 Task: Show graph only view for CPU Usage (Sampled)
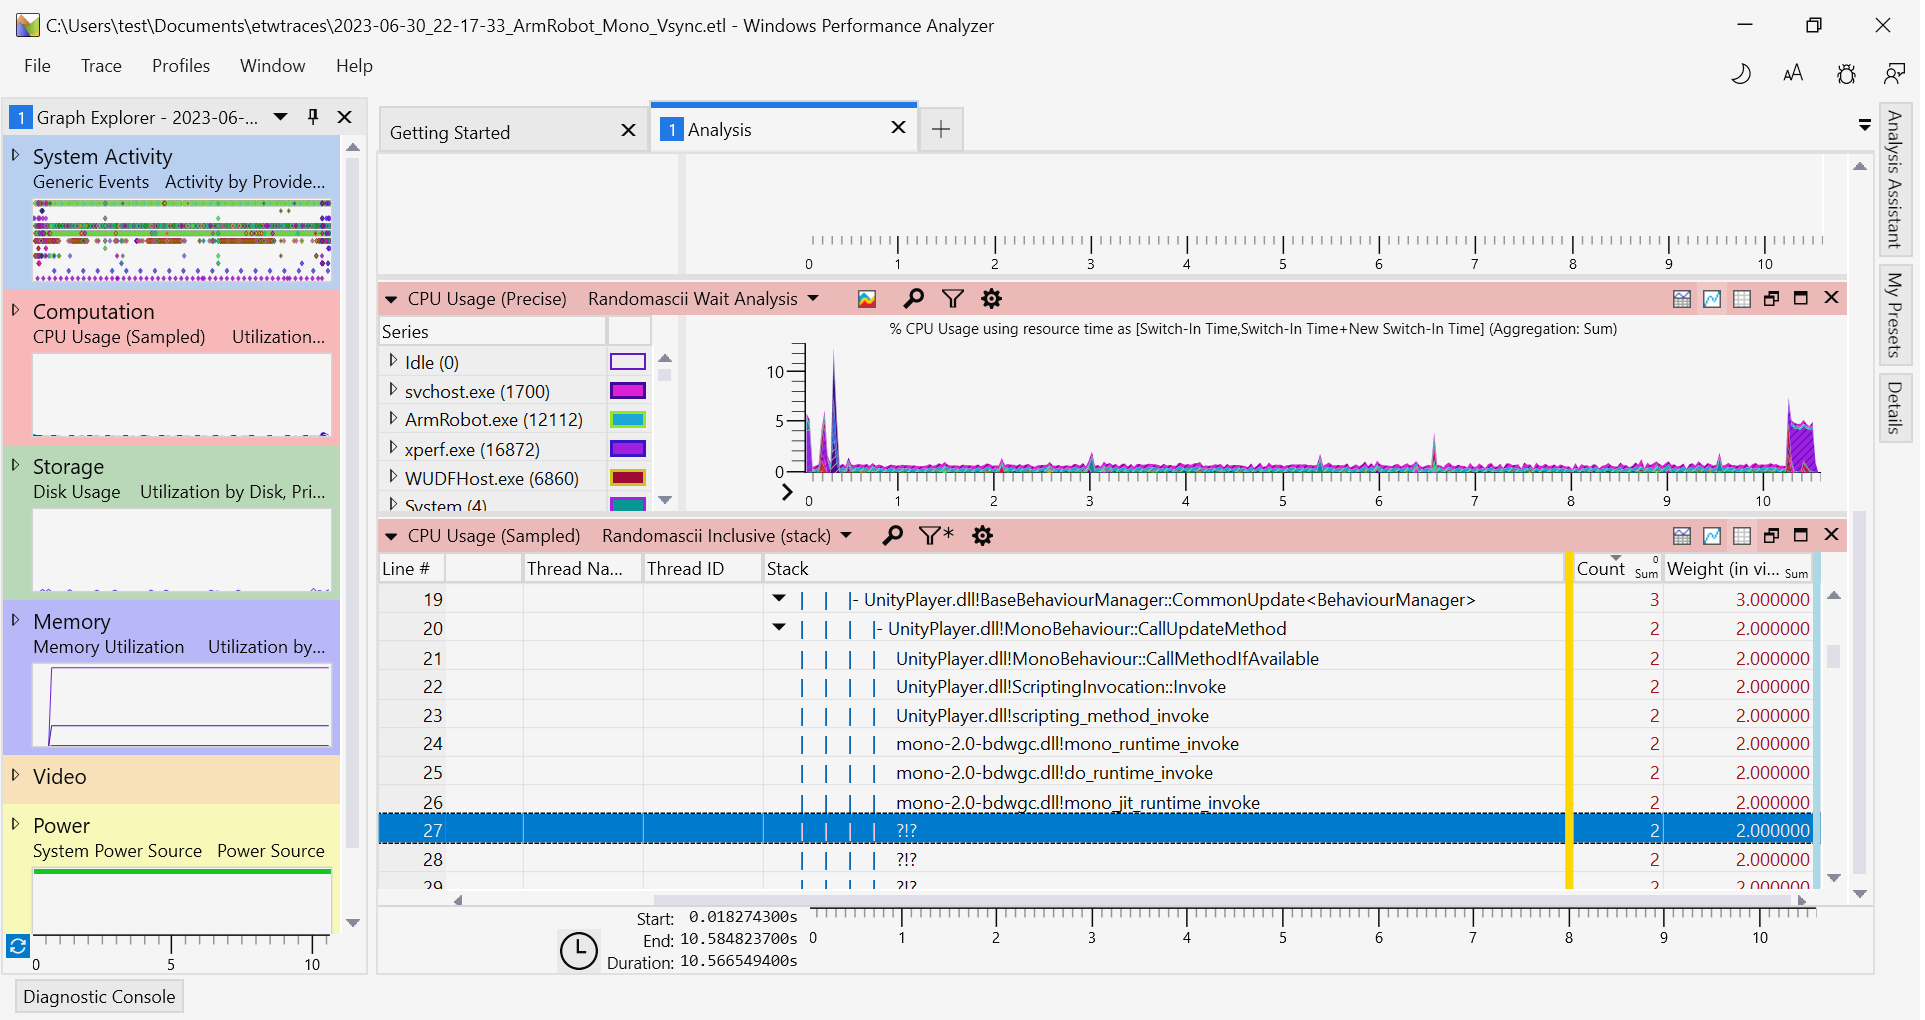[x=1712, y=536]
